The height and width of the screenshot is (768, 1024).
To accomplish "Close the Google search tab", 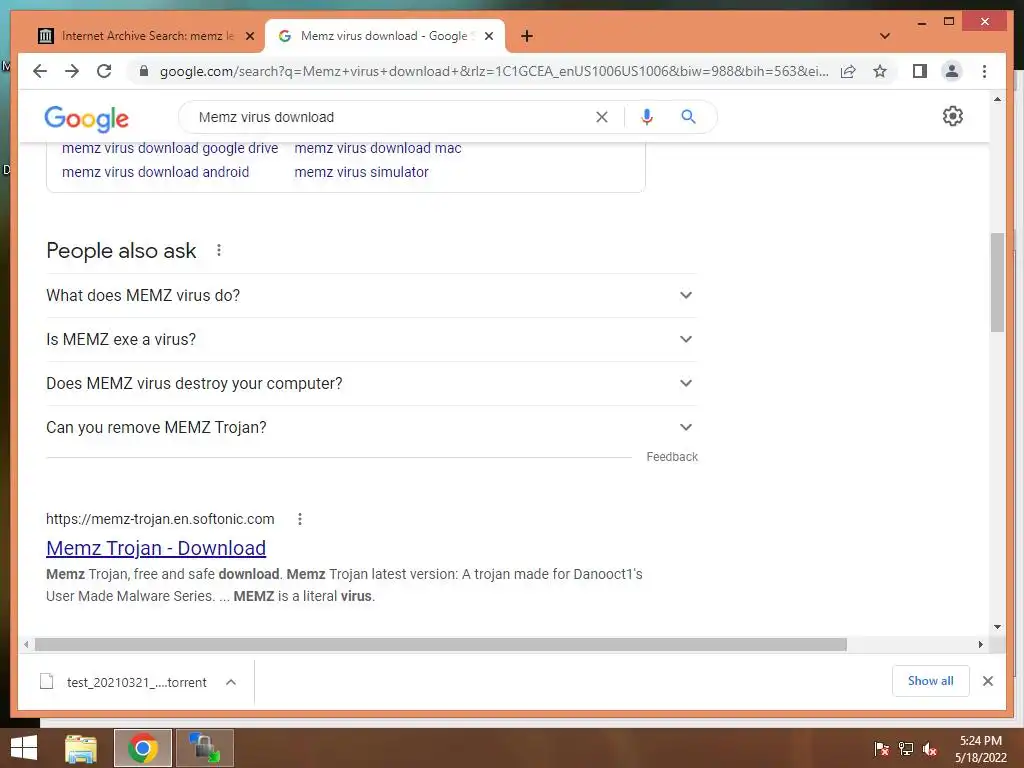I will point(488,36).
